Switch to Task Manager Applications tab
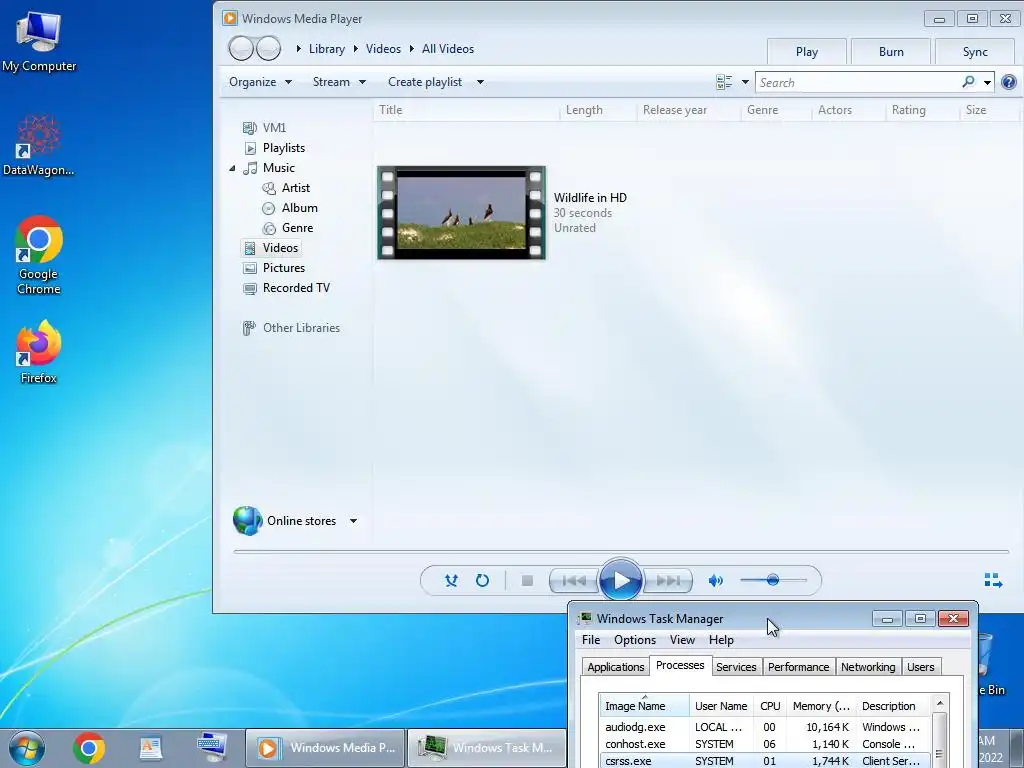This screenshot has height=768, width=1024. 615,667
